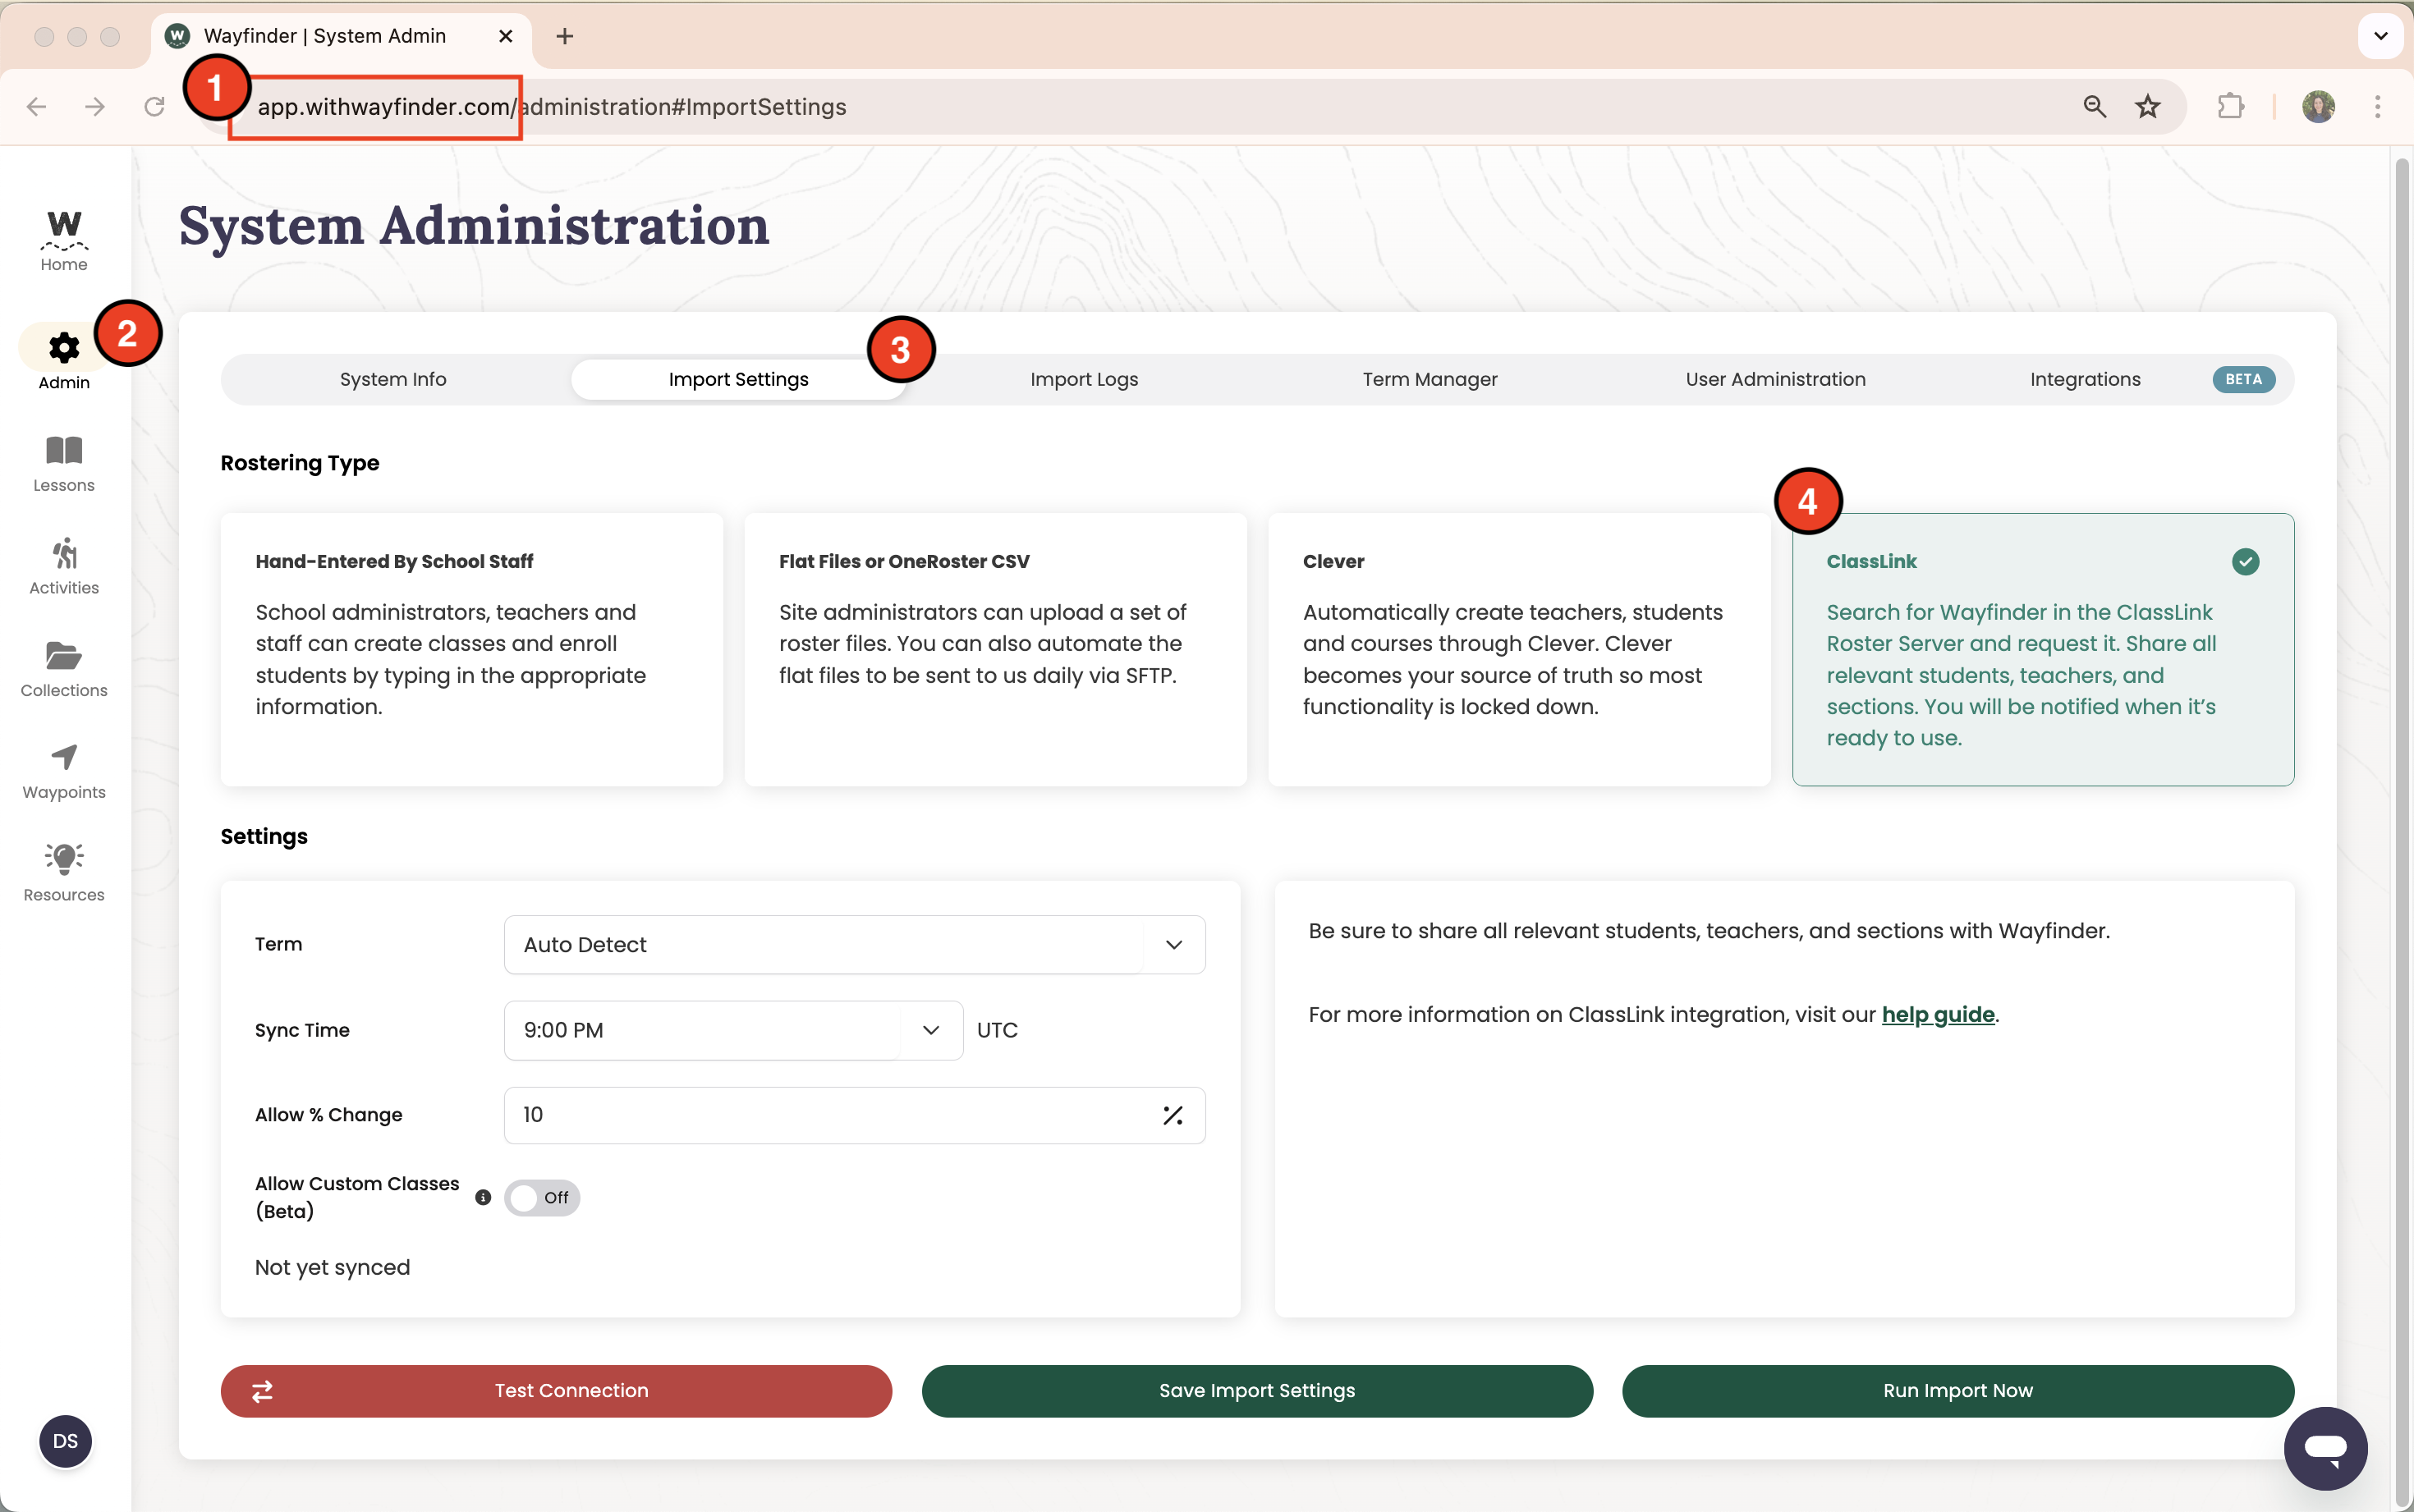2414x1512 pixels.
Task: Expand the browser tab search chevron
Action: coord(2380,36)
